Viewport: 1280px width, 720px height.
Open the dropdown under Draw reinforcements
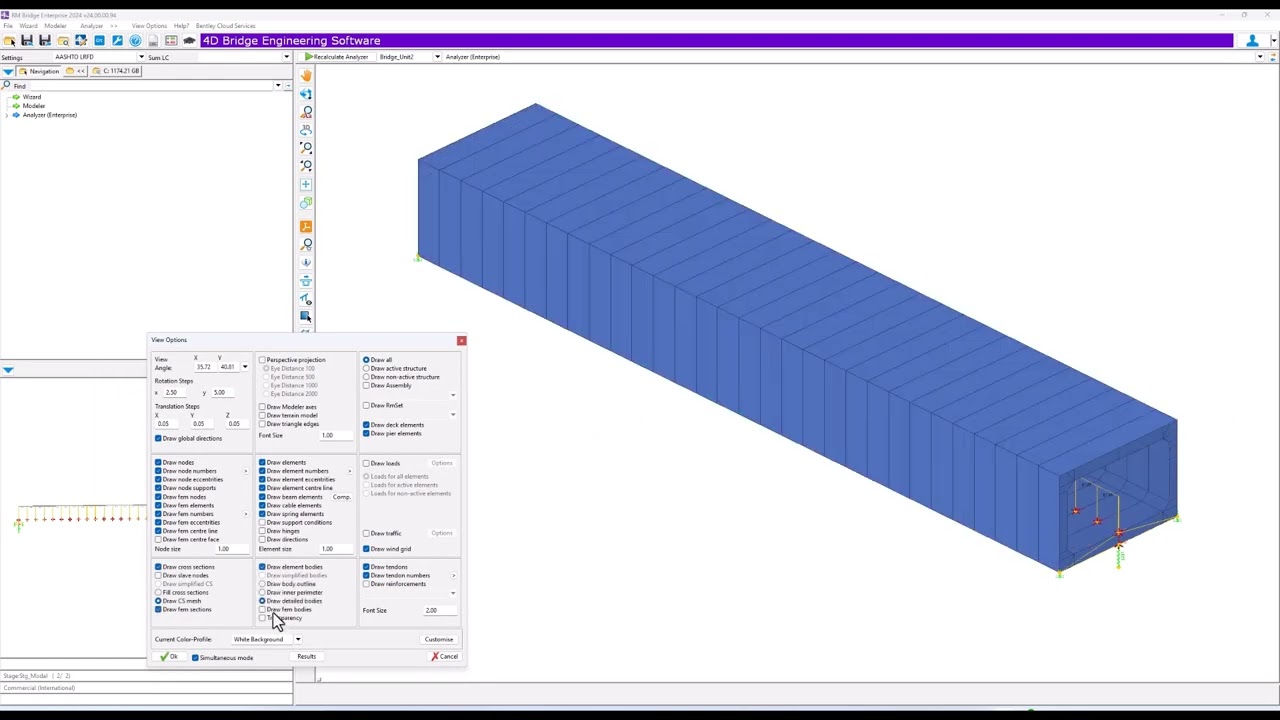pyautogui.click(x=453, y=593)
